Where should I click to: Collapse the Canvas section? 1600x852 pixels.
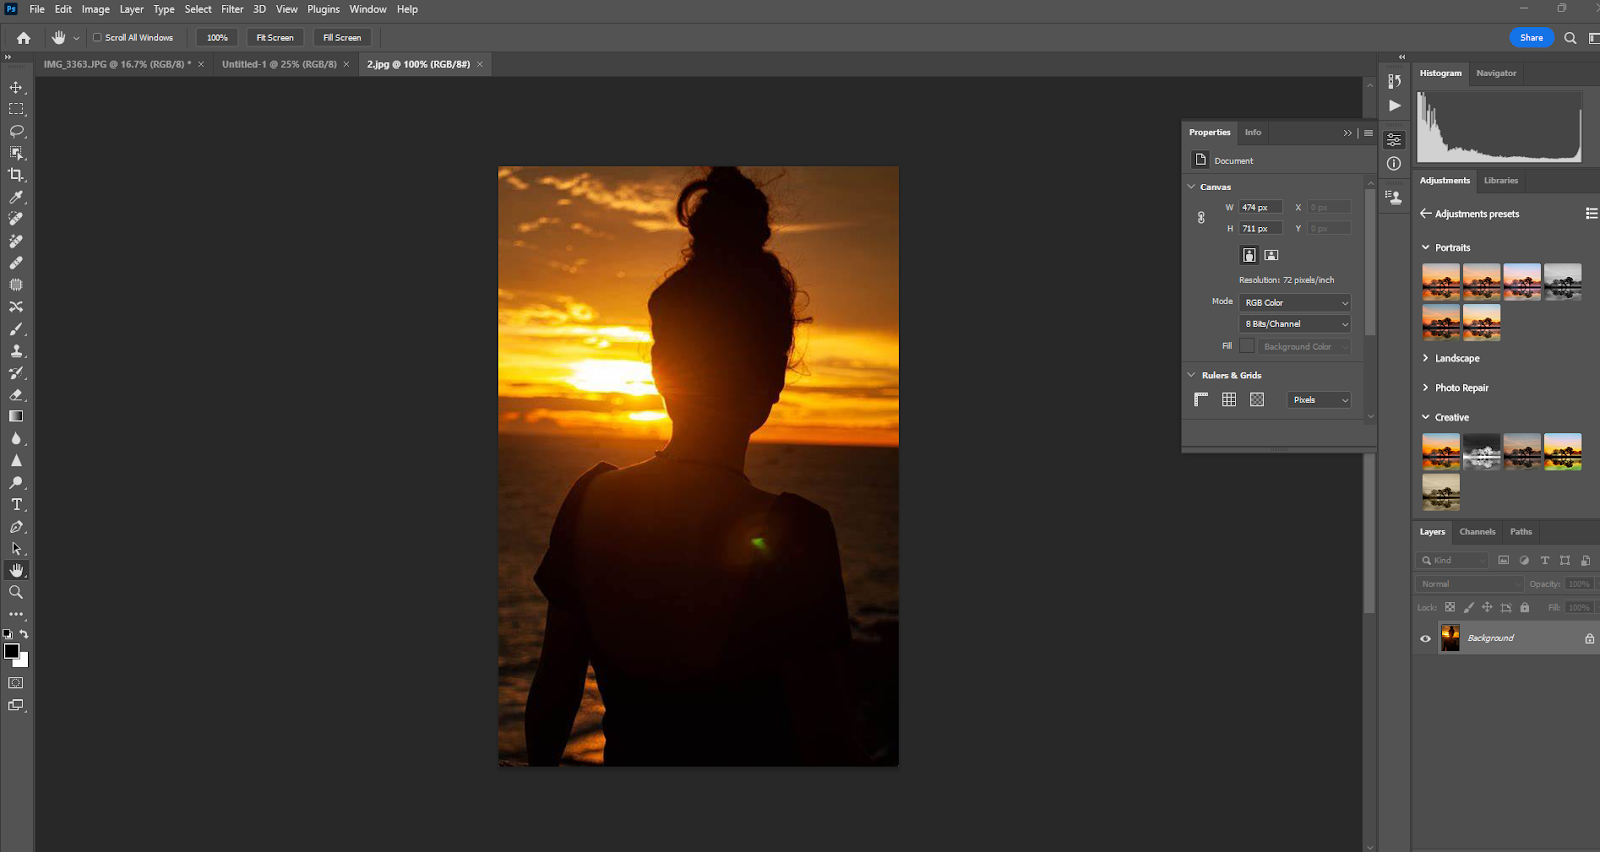(1191, 187)
